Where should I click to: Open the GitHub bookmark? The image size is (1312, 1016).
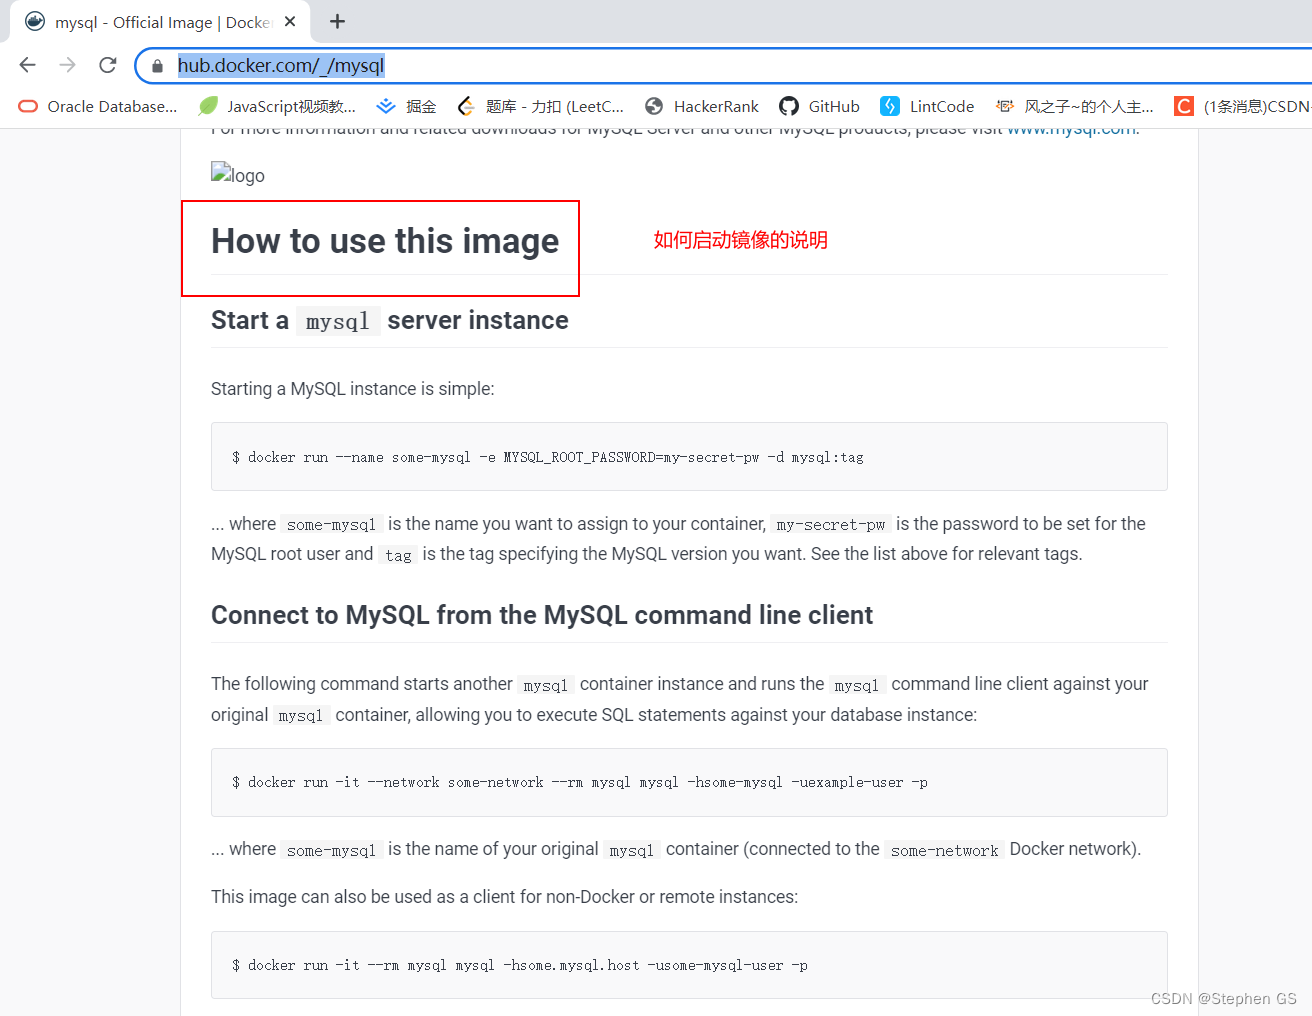click(819, 106)
